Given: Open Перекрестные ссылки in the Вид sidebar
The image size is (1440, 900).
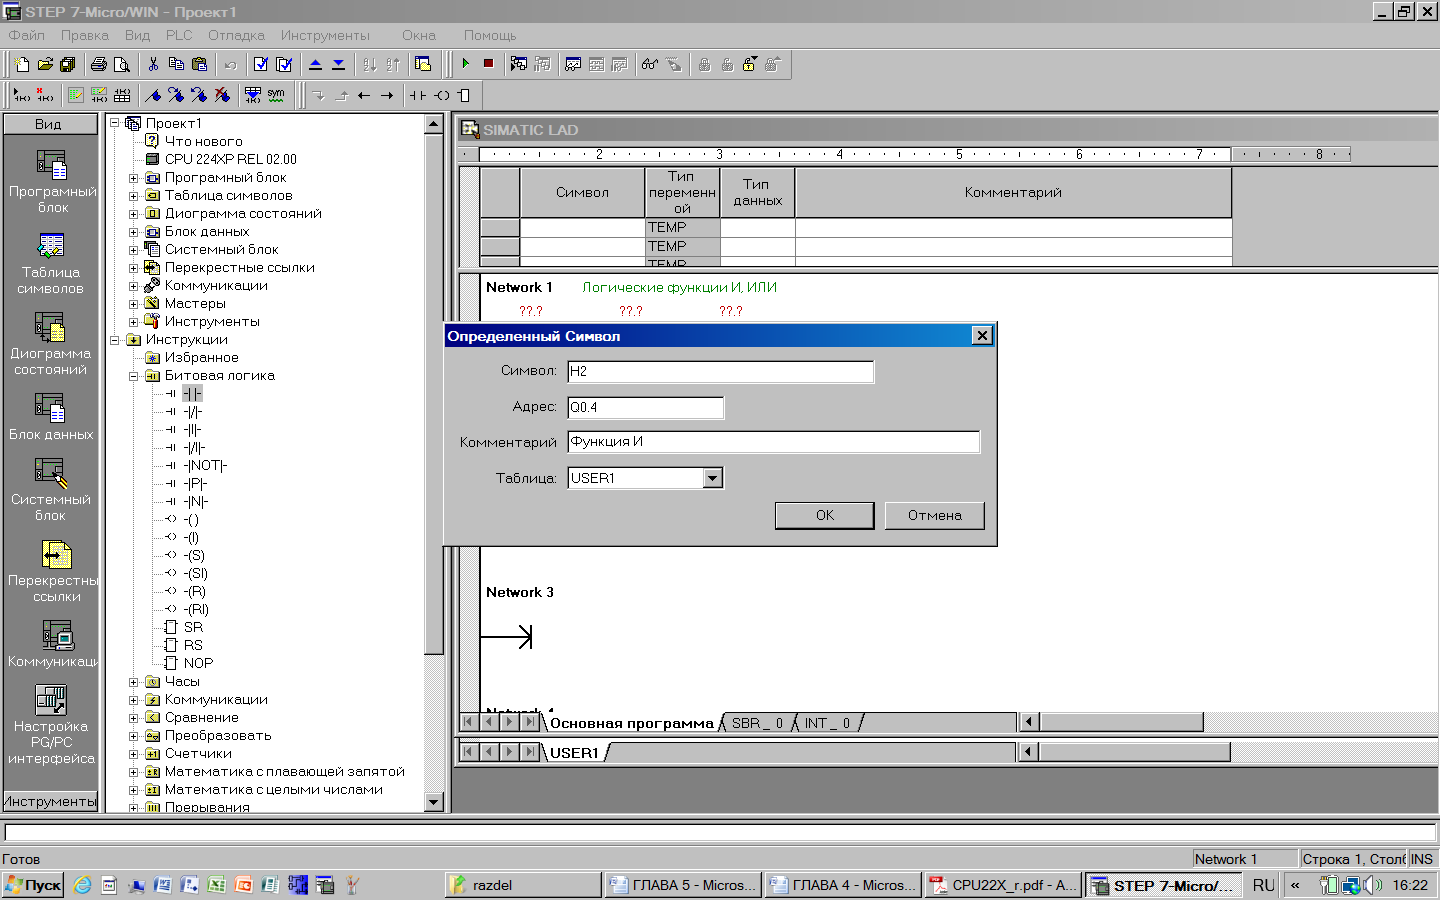Looking at the screenshot, I should (54, 570).
